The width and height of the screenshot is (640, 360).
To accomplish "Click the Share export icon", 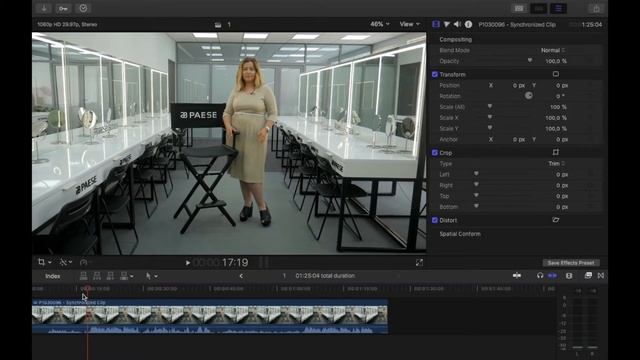I will point(596,8).
